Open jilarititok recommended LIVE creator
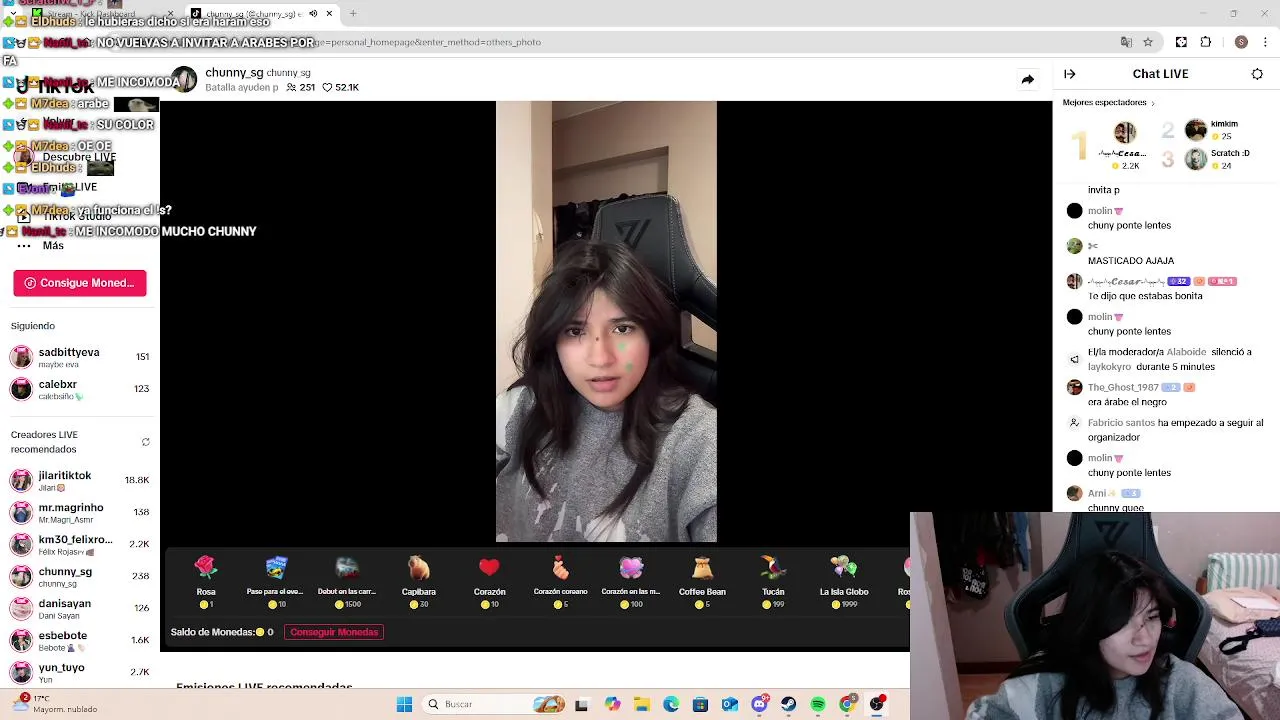 [x=79, y=480]
